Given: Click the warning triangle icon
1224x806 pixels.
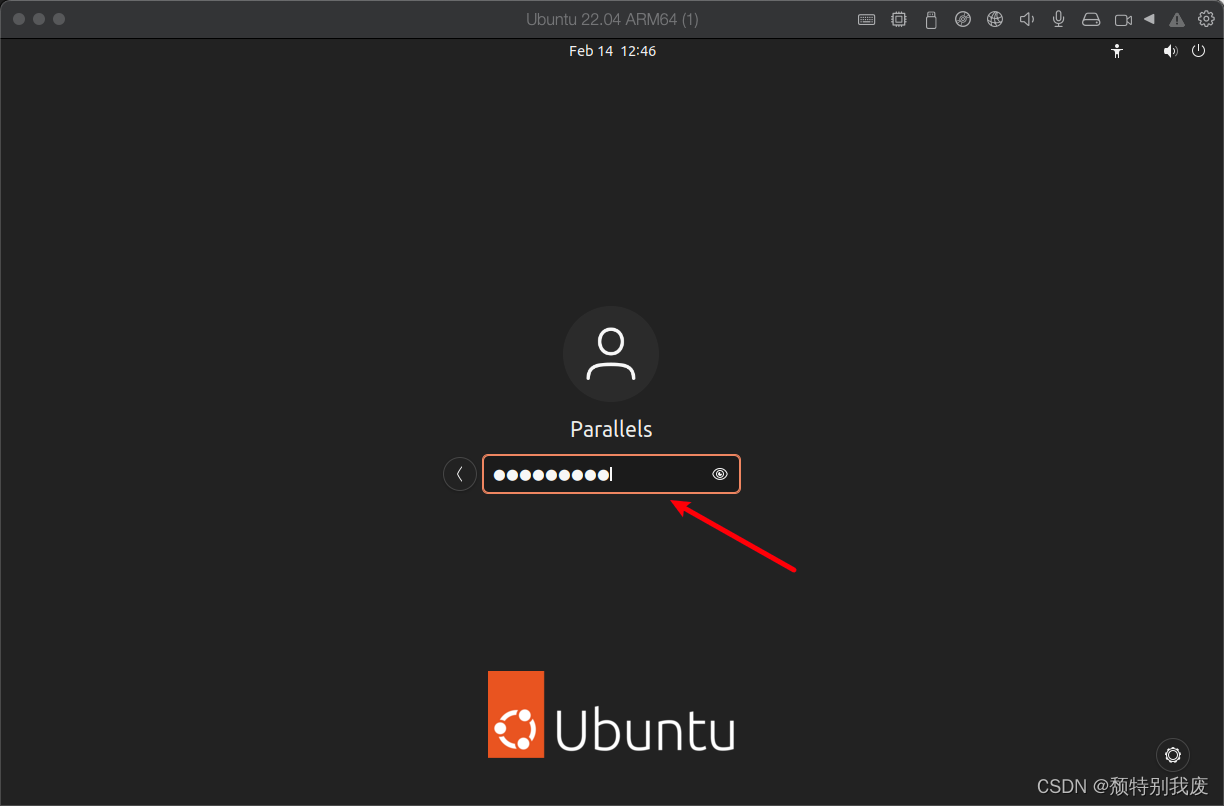Looking at the screenshot, I should (1177, 19).
